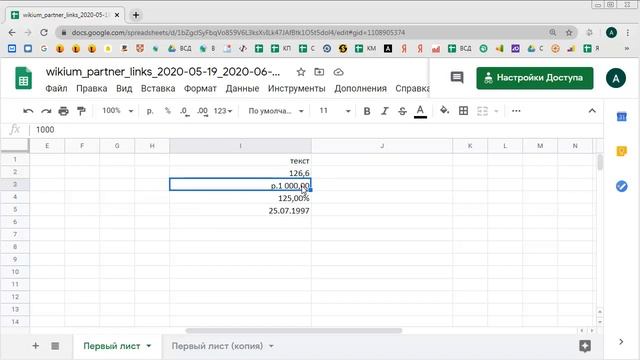Select the cell with 125,00%
This screenshot has width=640, height=360.
[240, 198]
